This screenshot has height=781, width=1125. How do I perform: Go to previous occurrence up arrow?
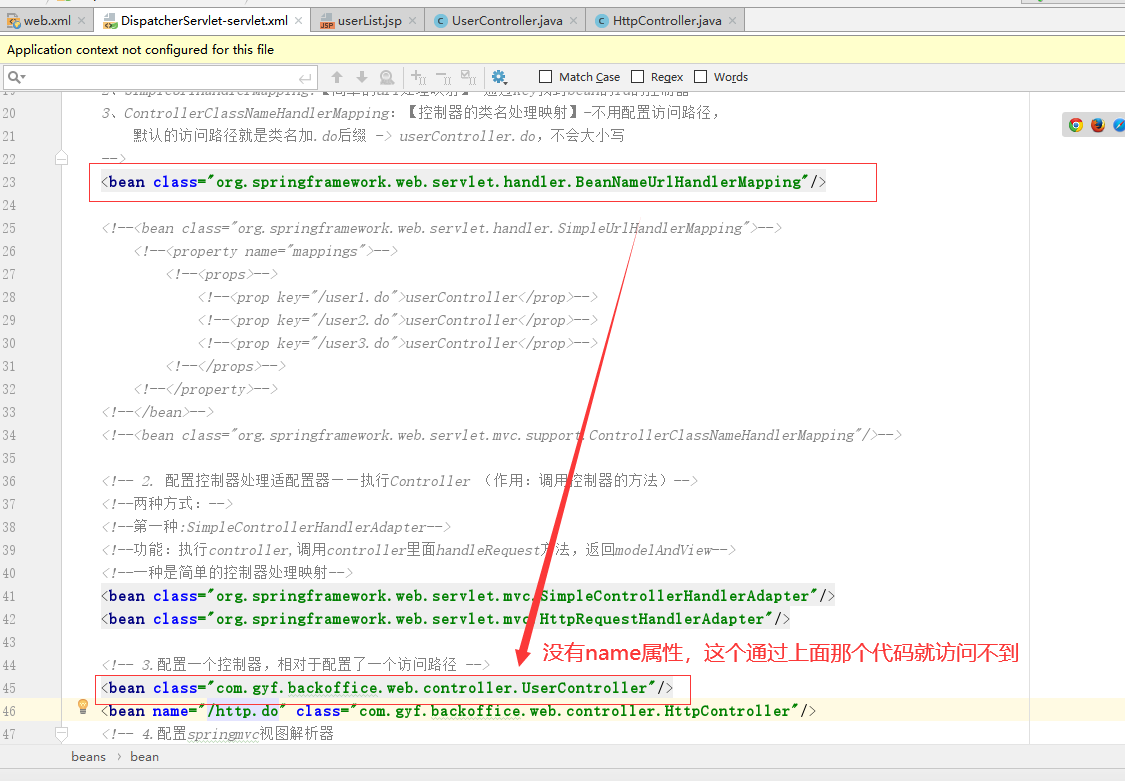click(x=336, y=77)
